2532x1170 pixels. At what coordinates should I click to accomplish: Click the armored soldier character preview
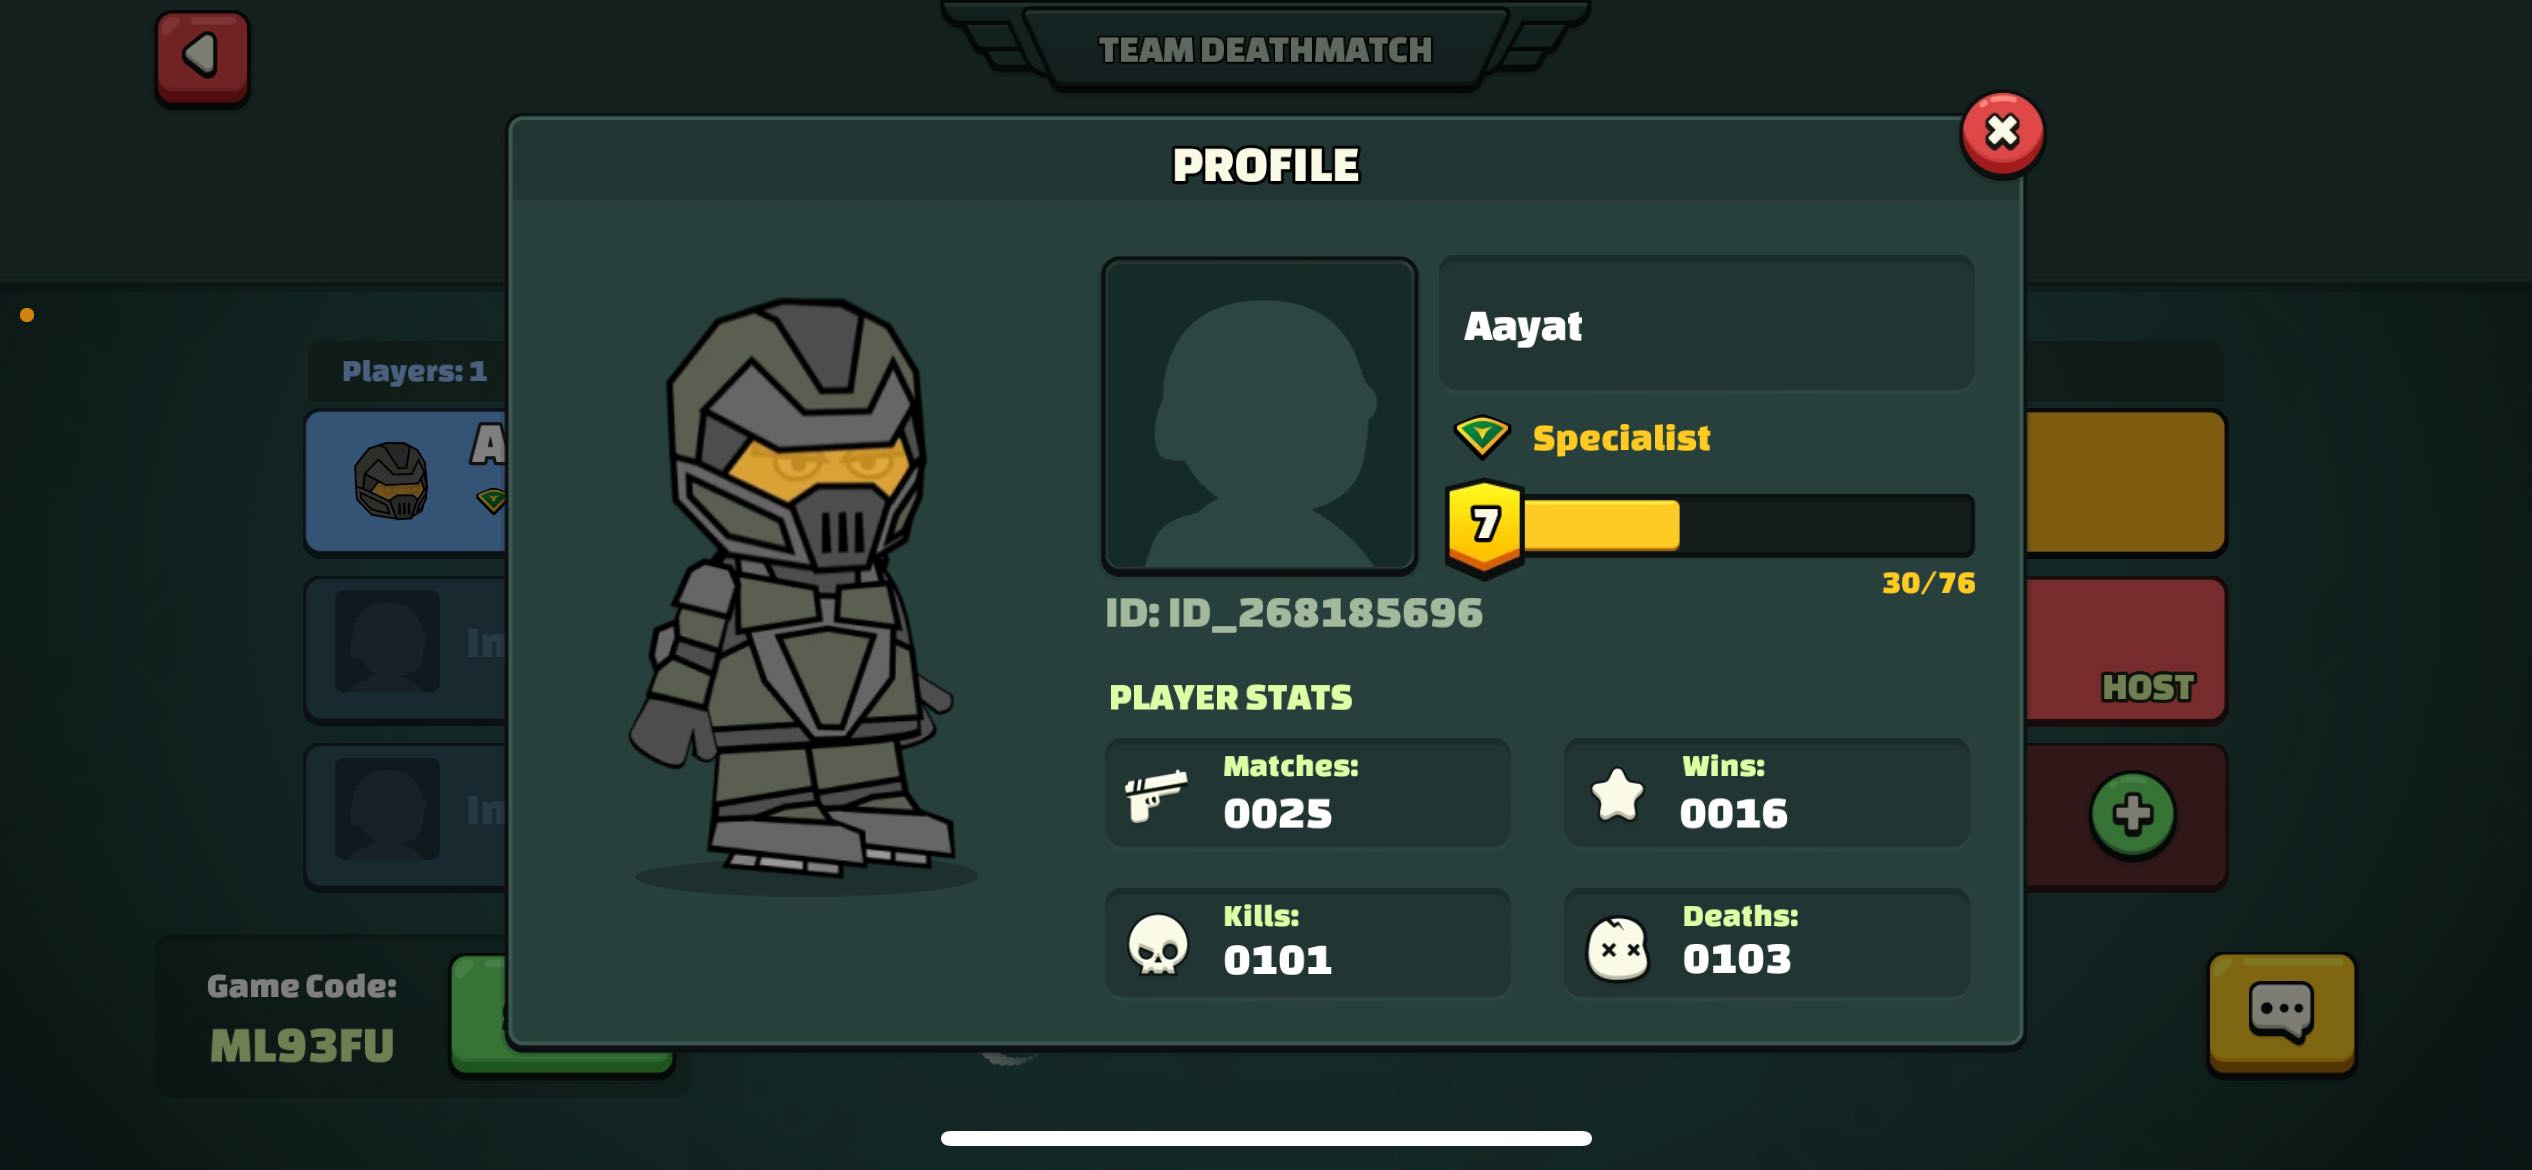pyautogui.click(x=795, y=590)
